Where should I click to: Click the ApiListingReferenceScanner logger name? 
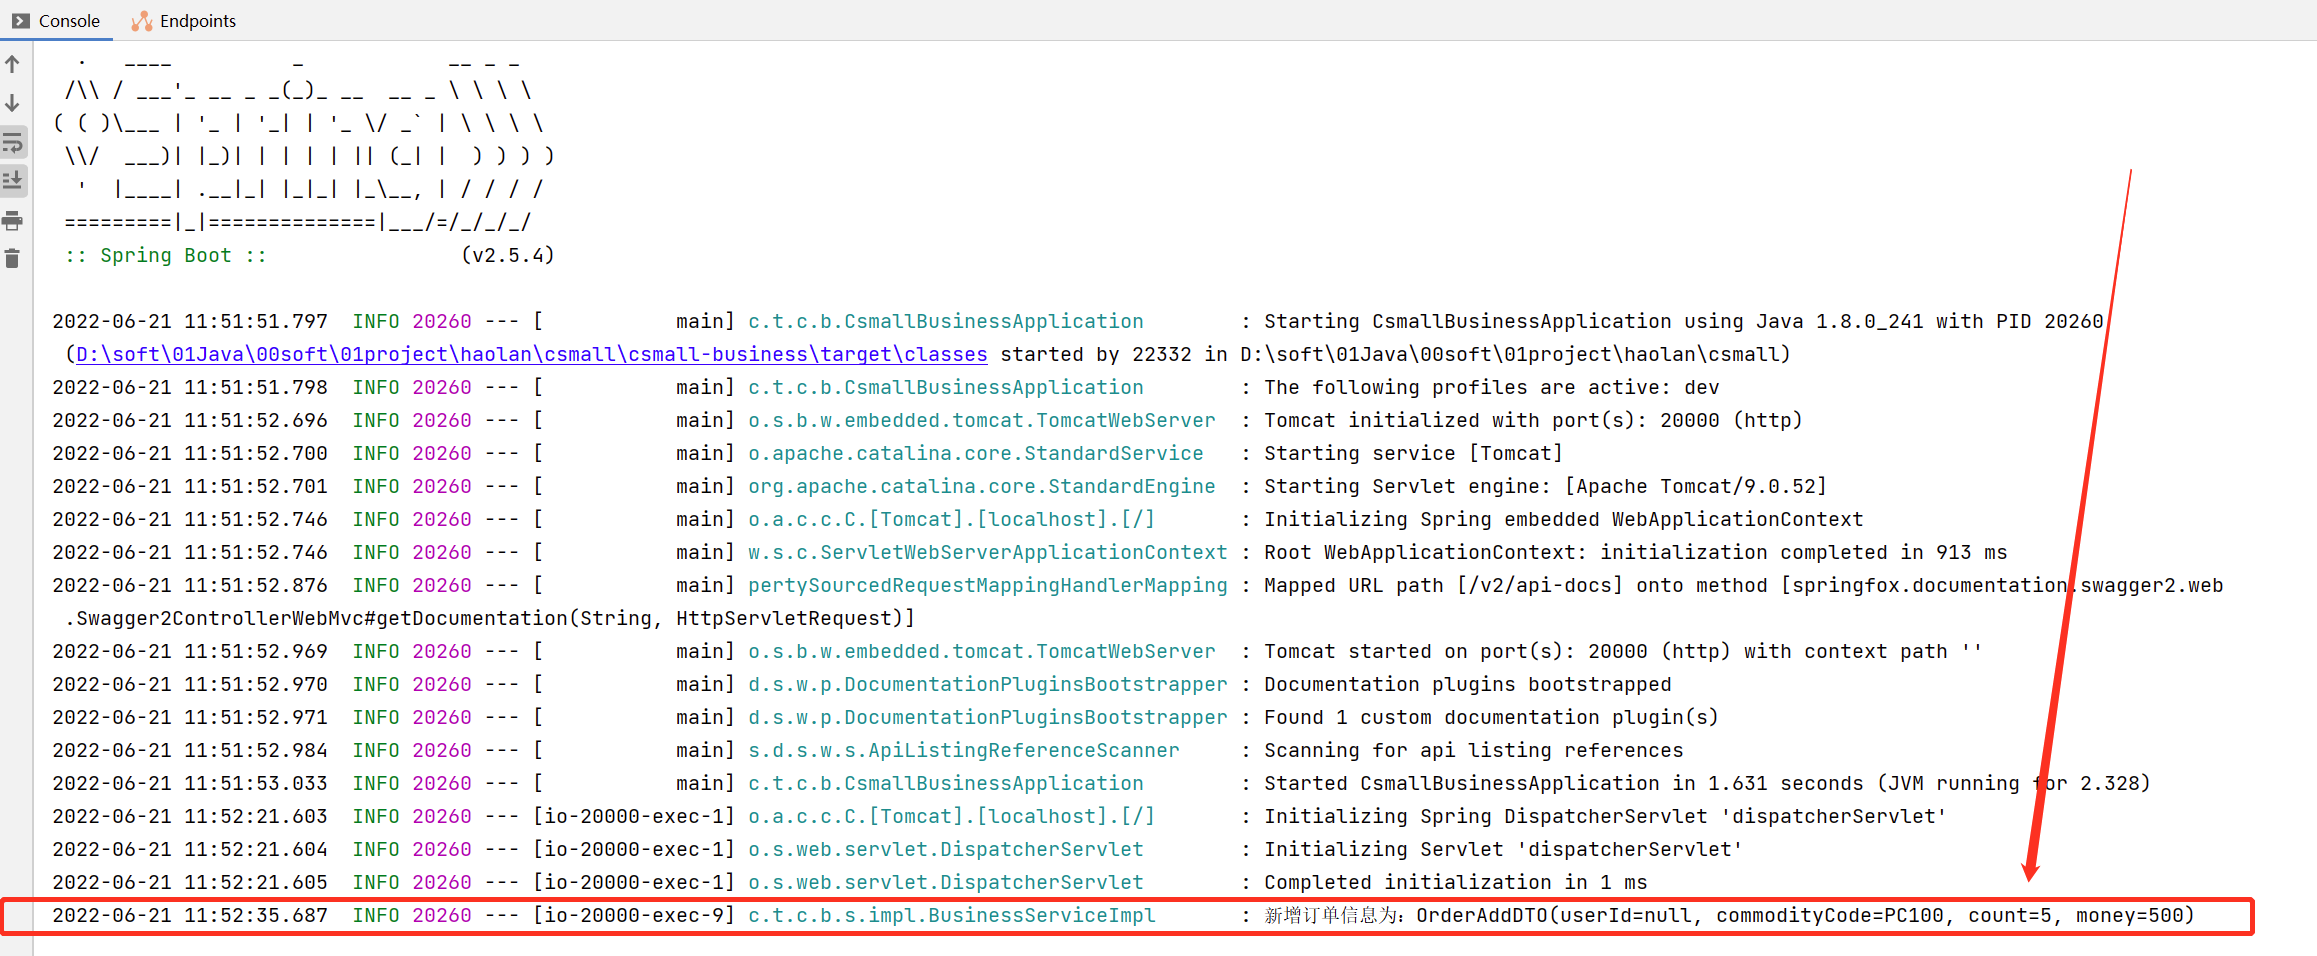[x=963, y=750]
